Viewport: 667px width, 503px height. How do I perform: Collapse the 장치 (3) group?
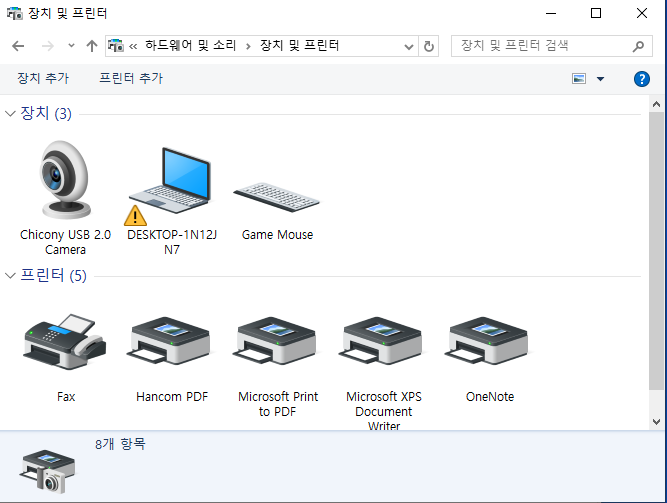click(10, 114)
